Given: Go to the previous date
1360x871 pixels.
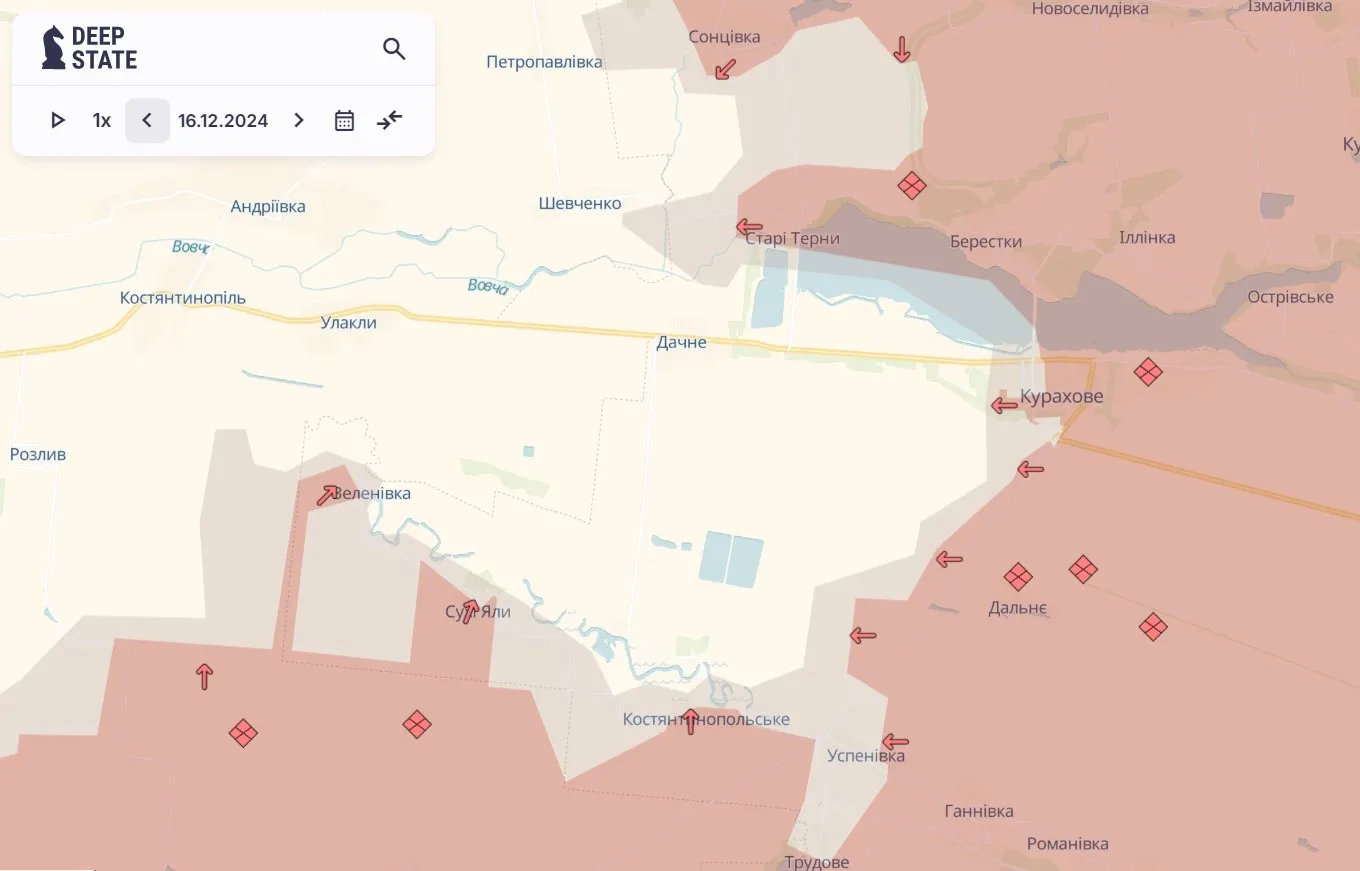Looking at the screenshot, I should 147,121.
